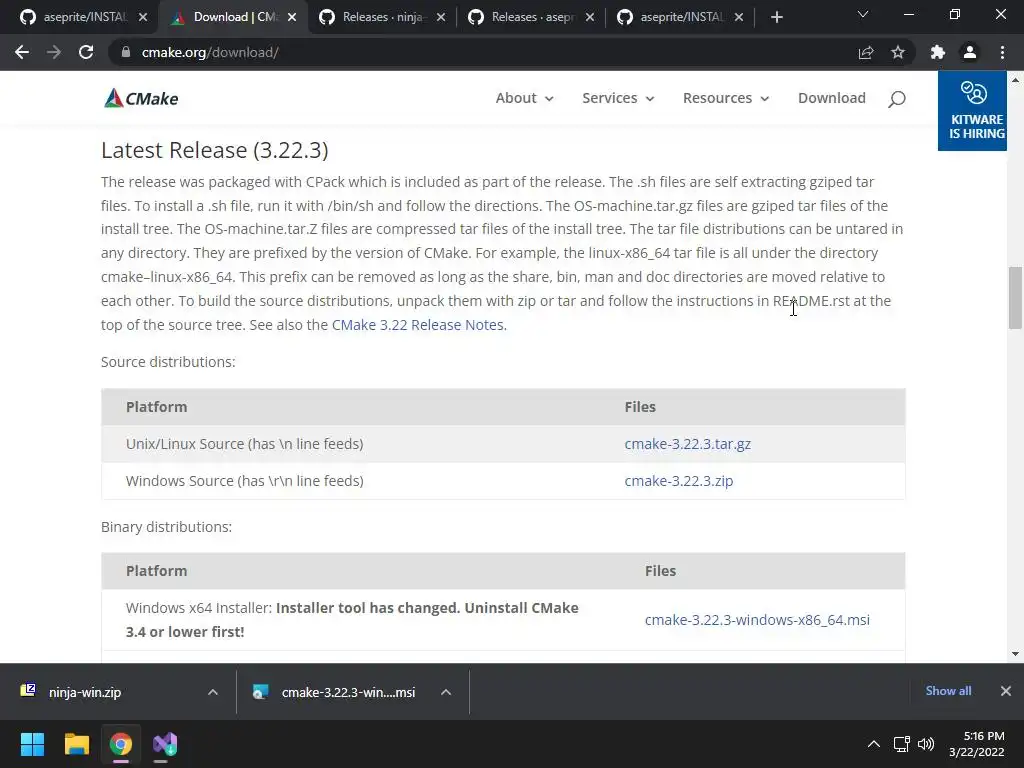Close the Releases aseprite tab
The width and height of the screenshot is (1024, 768).
pyautogui.click(x=590, y=17)
